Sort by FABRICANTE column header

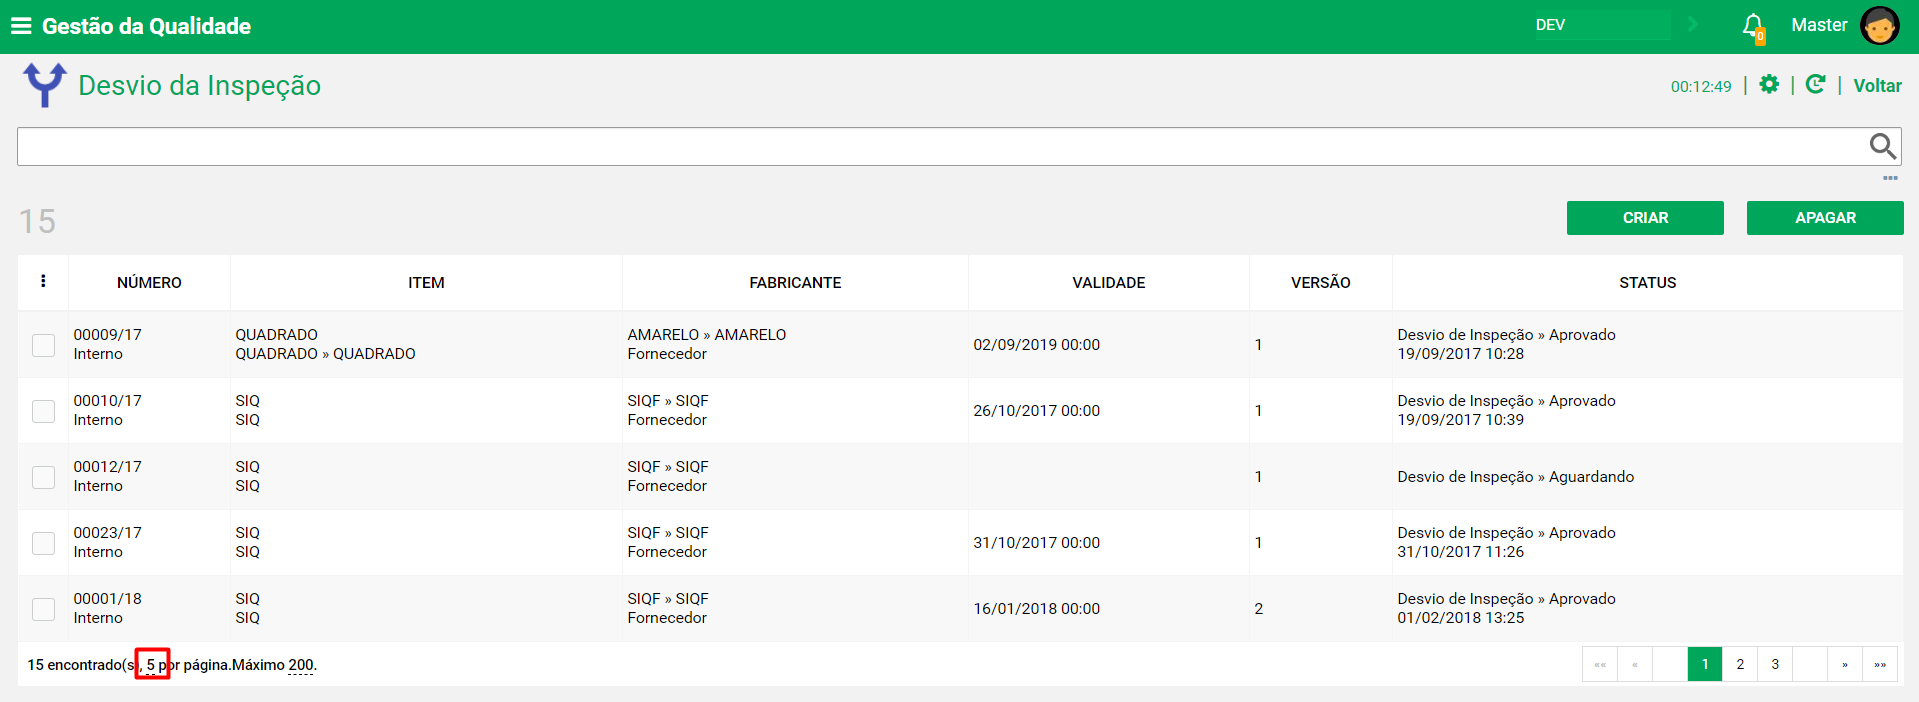pos(795,283)
